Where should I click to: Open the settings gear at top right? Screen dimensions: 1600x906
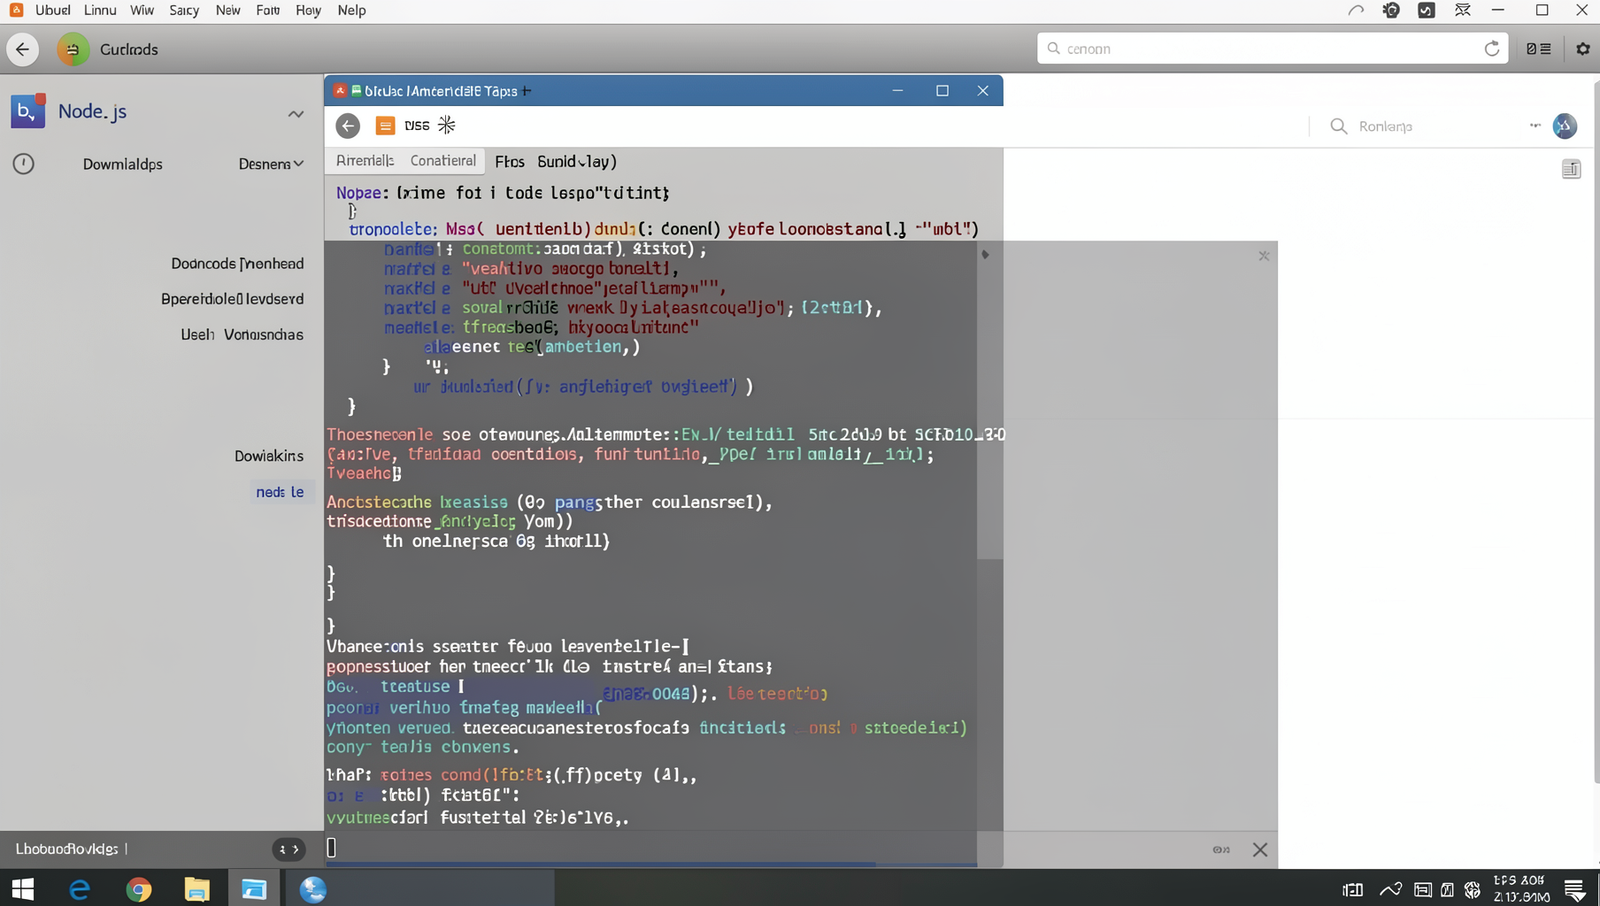[1583, 49]
